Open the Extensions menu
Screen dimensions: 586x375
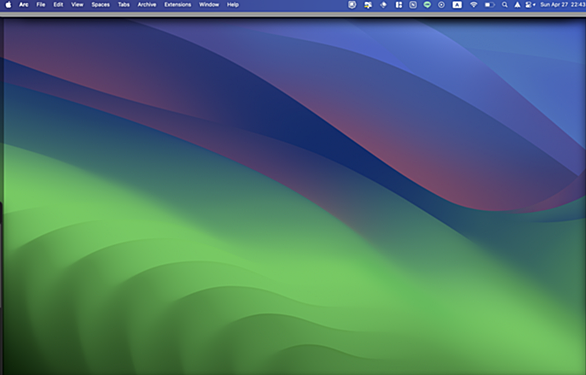178,5
